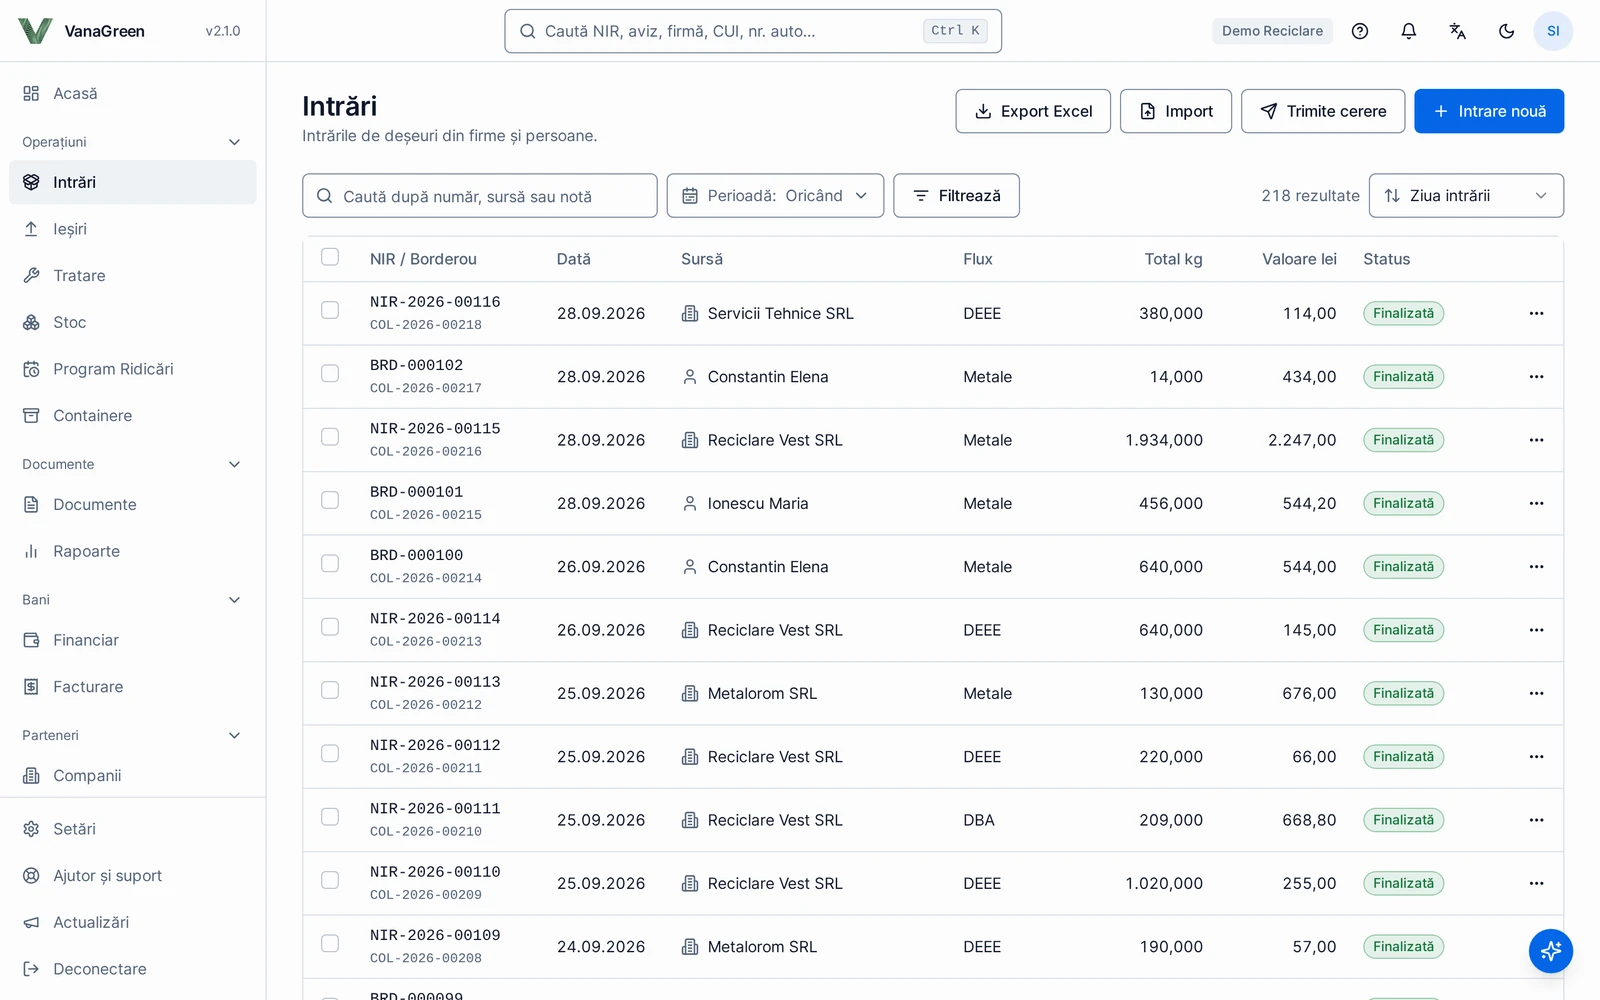Check the row BRD-000102
This screenshot has width=1600, height=1000.
click(330, 373)
